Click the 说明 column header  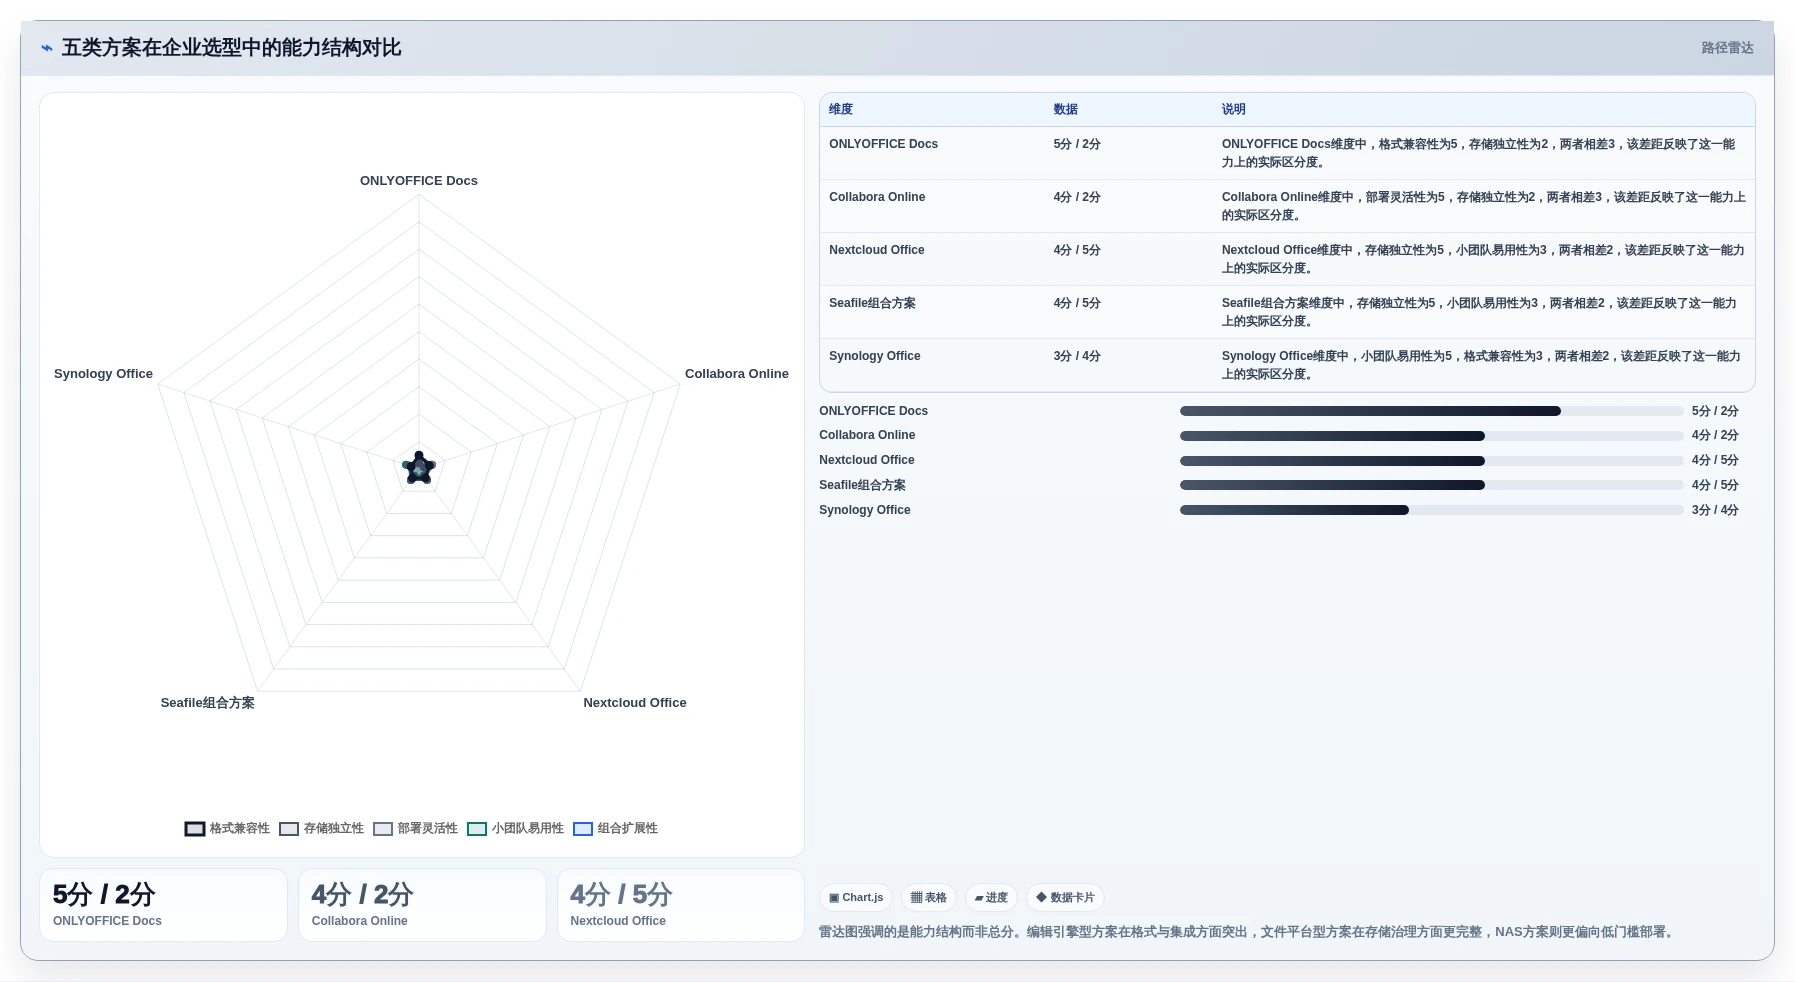point(1234,110)
